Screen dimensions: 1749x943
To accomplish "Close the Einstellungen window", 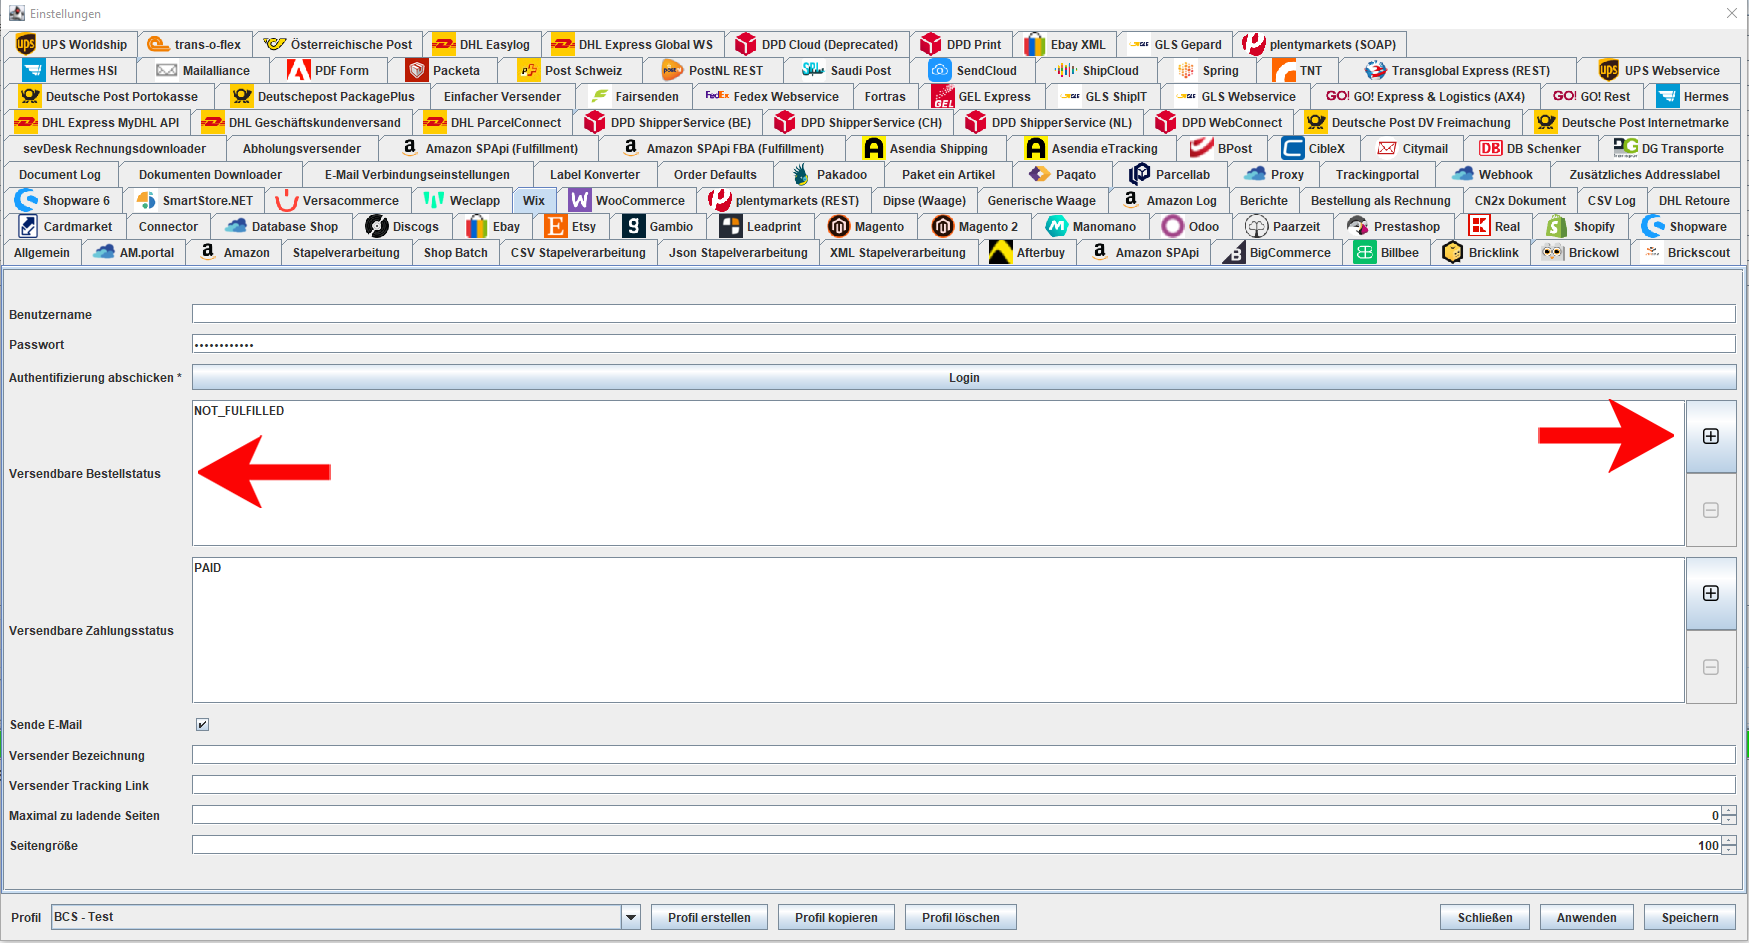I will pyautogui.click(x=1731, y=13).
